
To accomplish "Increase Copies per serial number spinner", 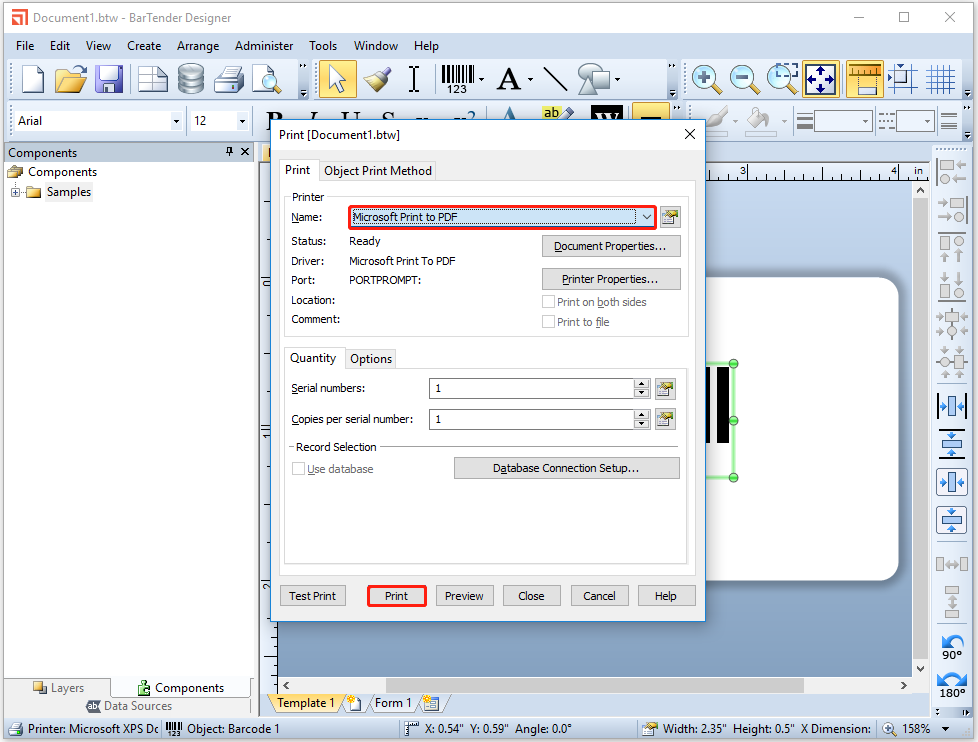I will [642, 414].
